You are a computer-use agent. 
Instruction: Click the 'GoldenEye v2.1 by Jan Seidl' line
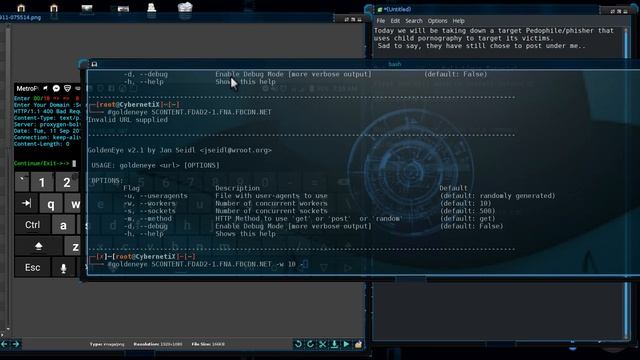[x=180, y=150]
